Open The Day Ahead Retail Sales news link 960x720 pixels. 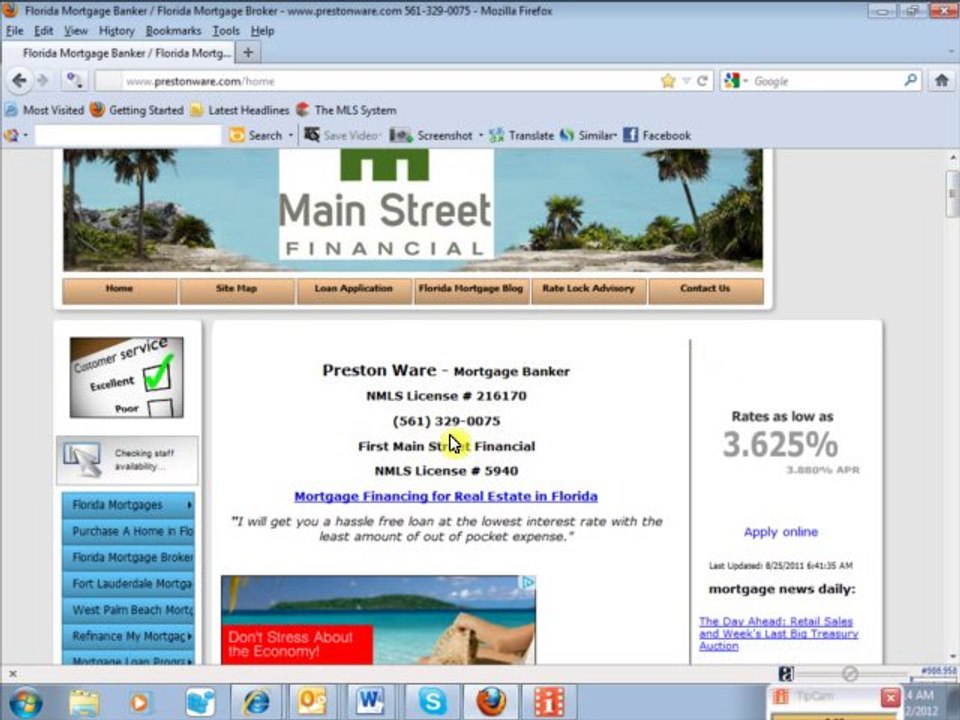778,634
